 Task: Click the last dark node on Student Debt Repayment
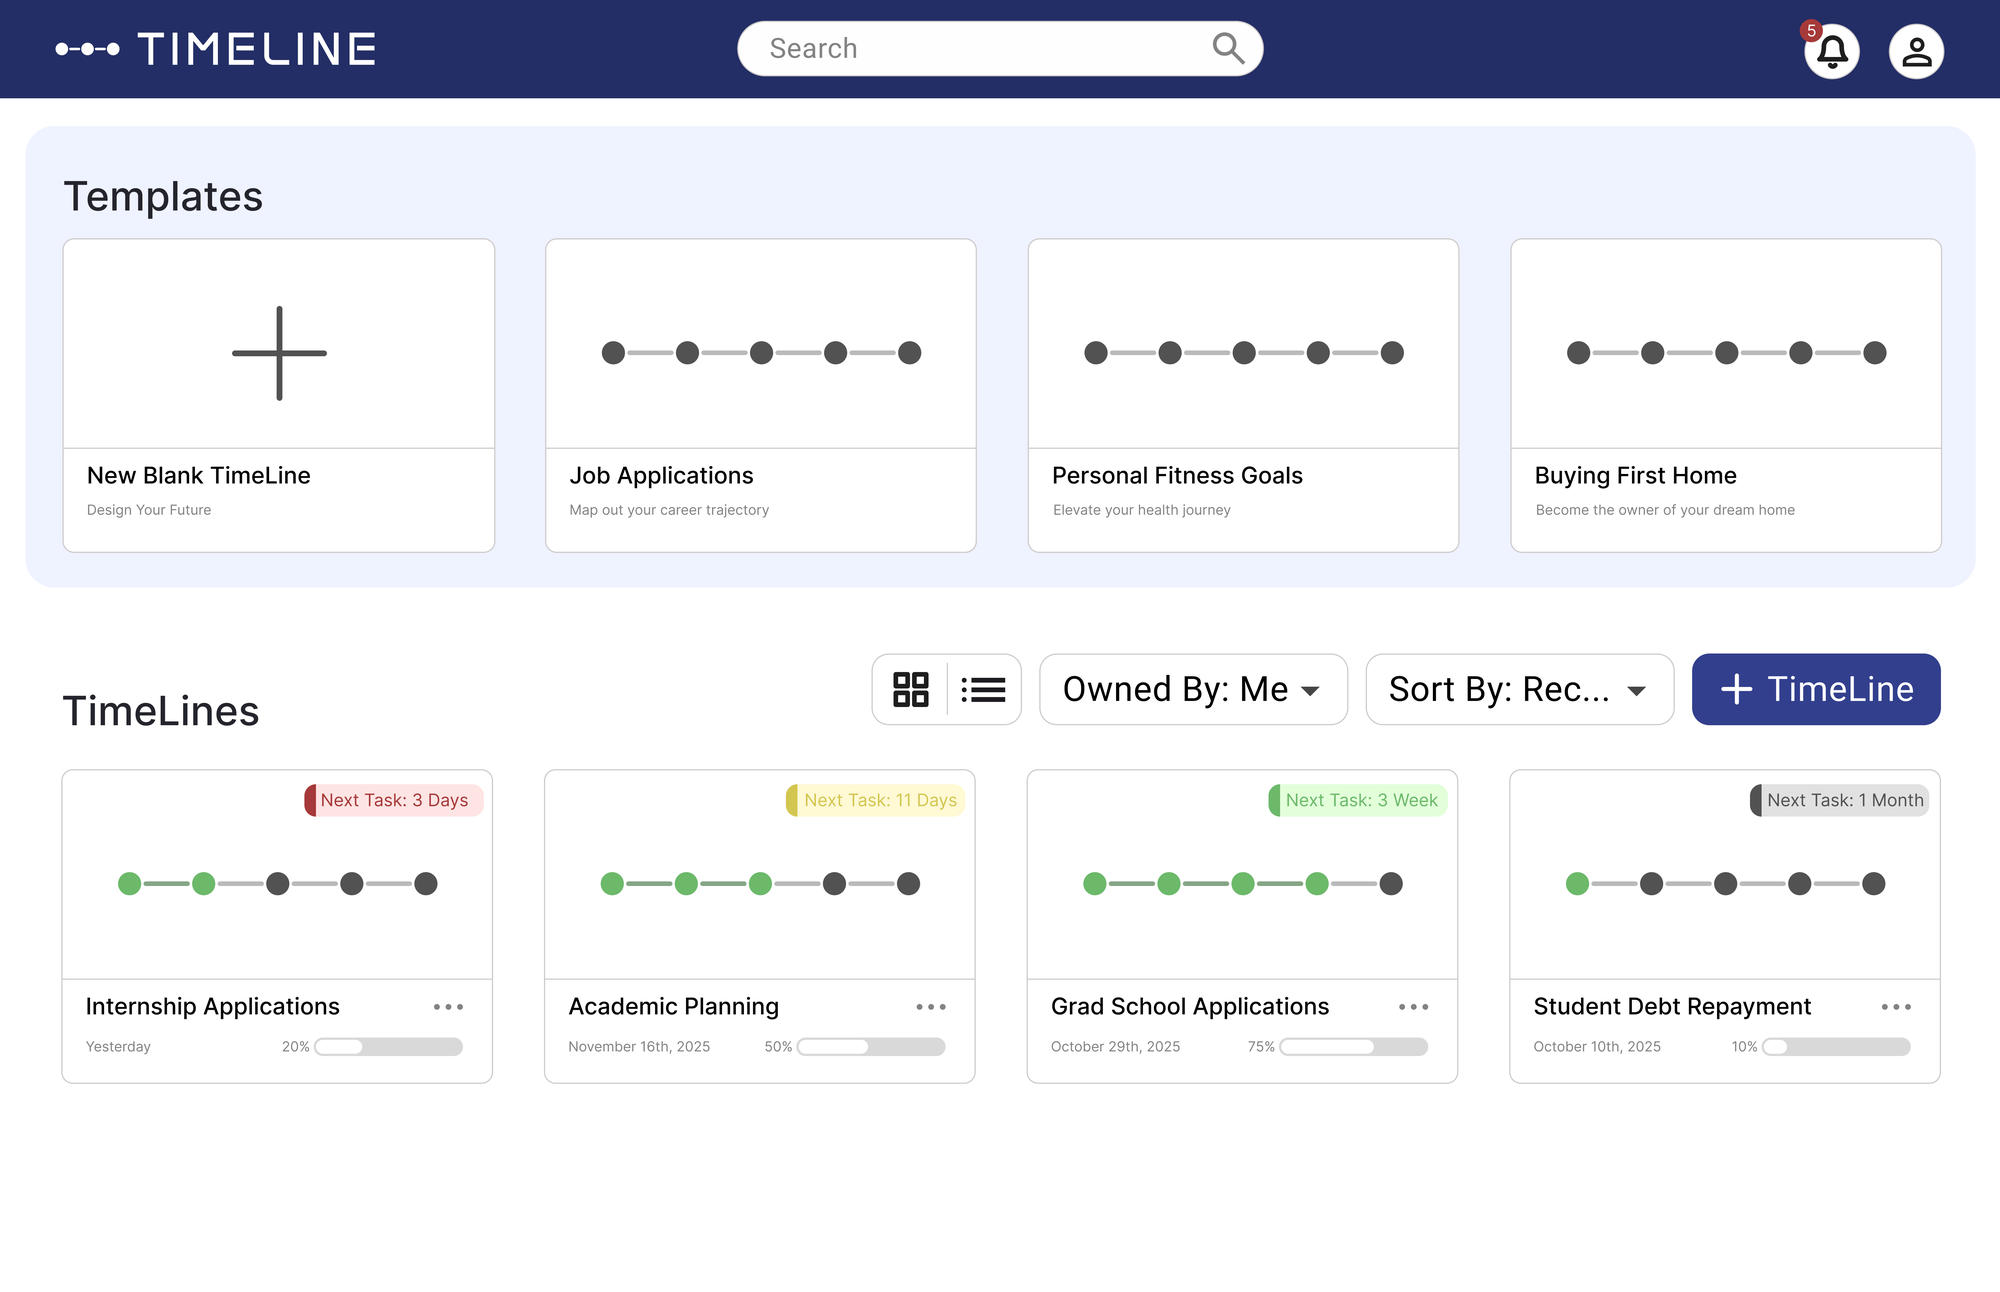(1874, 883)
